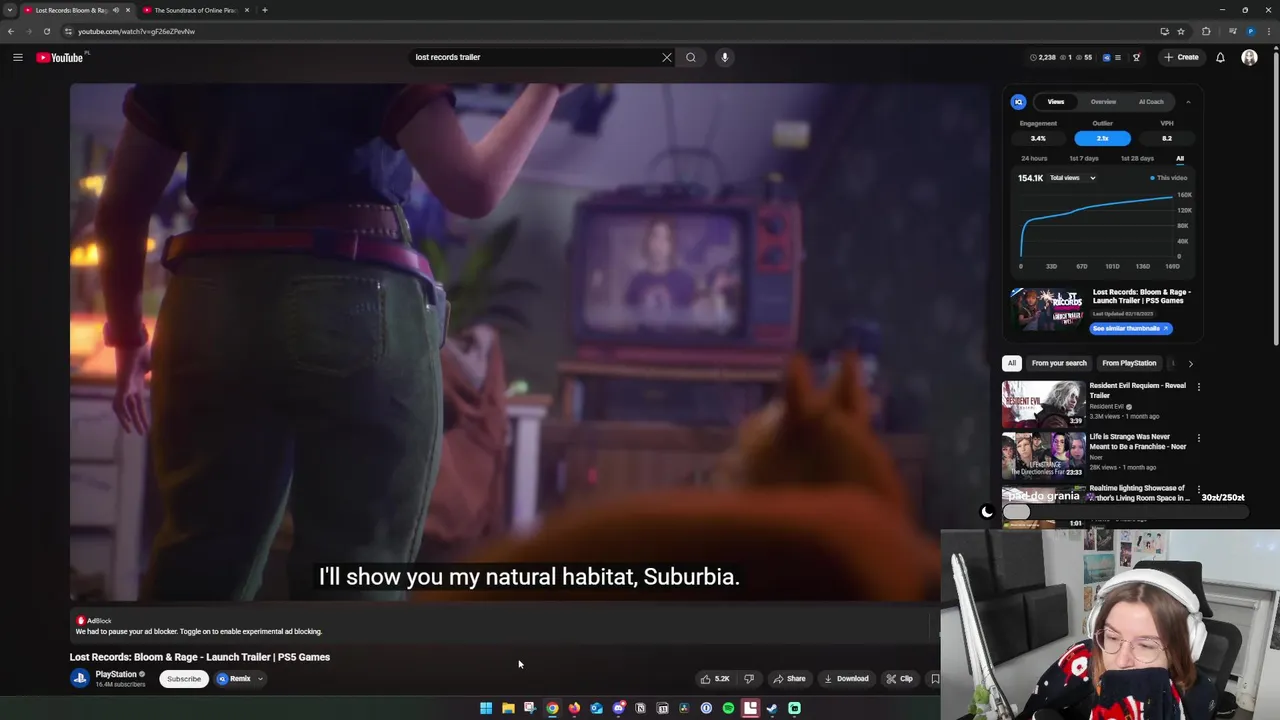Viewport: 1280px width, 720px height.
Task: Open the Total views dropdown
Action: pyautogui.click(x=1072, y=178)
